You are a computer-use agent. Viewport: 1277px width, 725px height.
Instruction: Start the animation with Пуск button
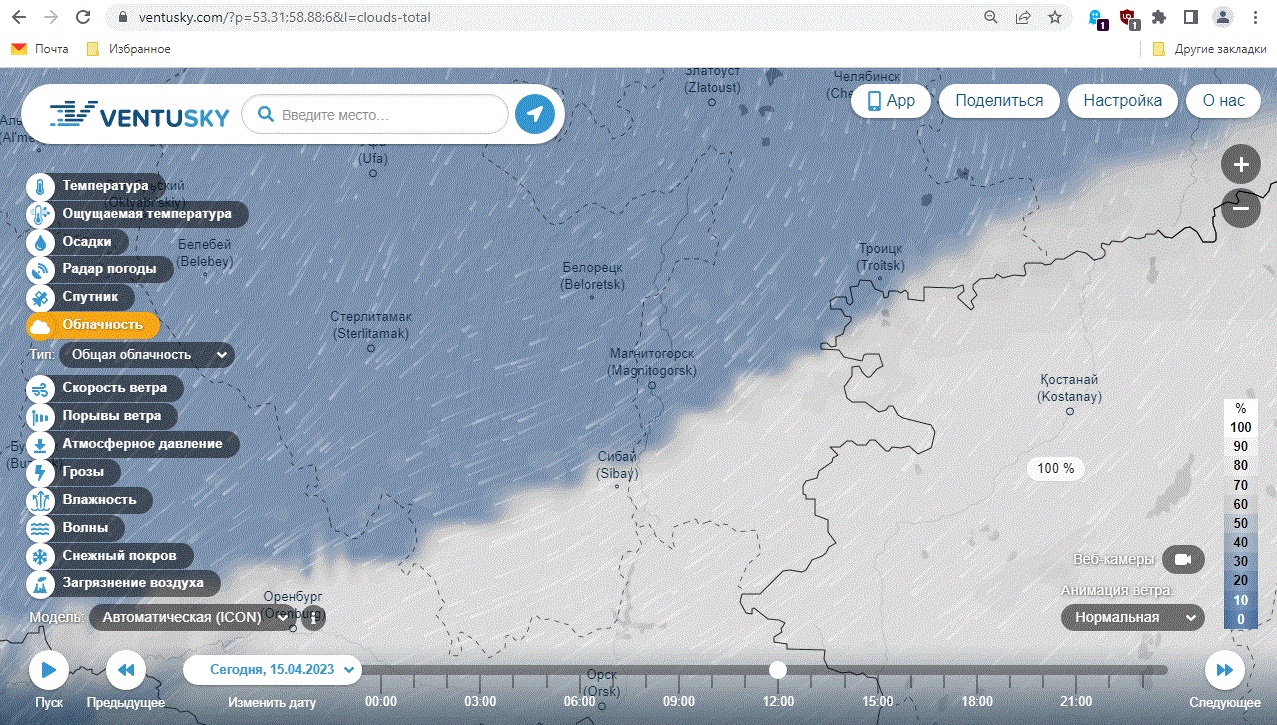(48, 670)
